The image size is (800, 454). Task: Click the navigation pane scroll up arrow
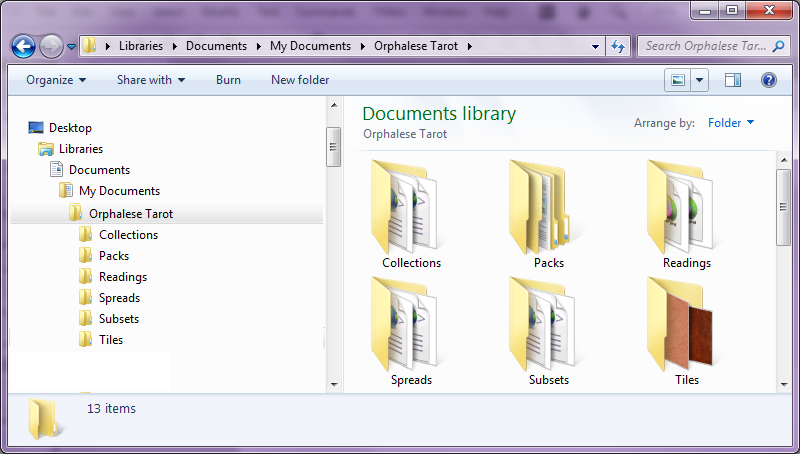click(334, 105)
